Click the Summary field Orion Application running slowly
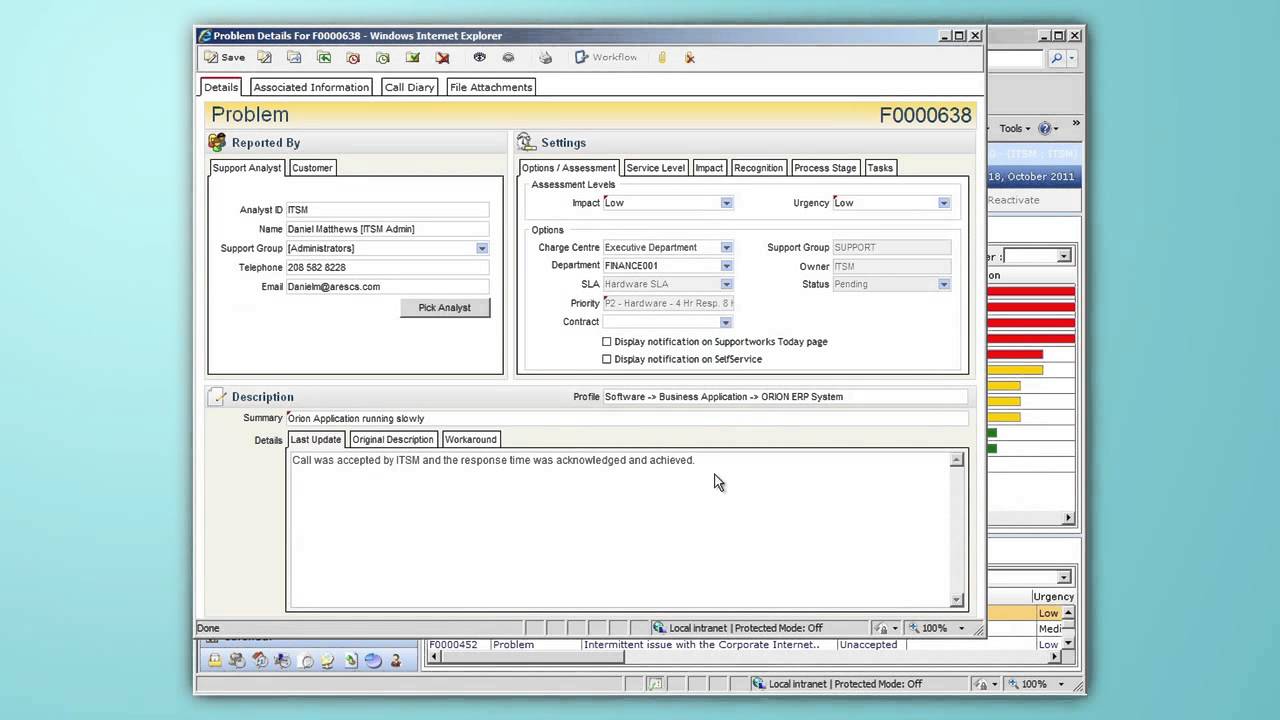Viewport: 1280px width, 720px height. pos(627,418)
